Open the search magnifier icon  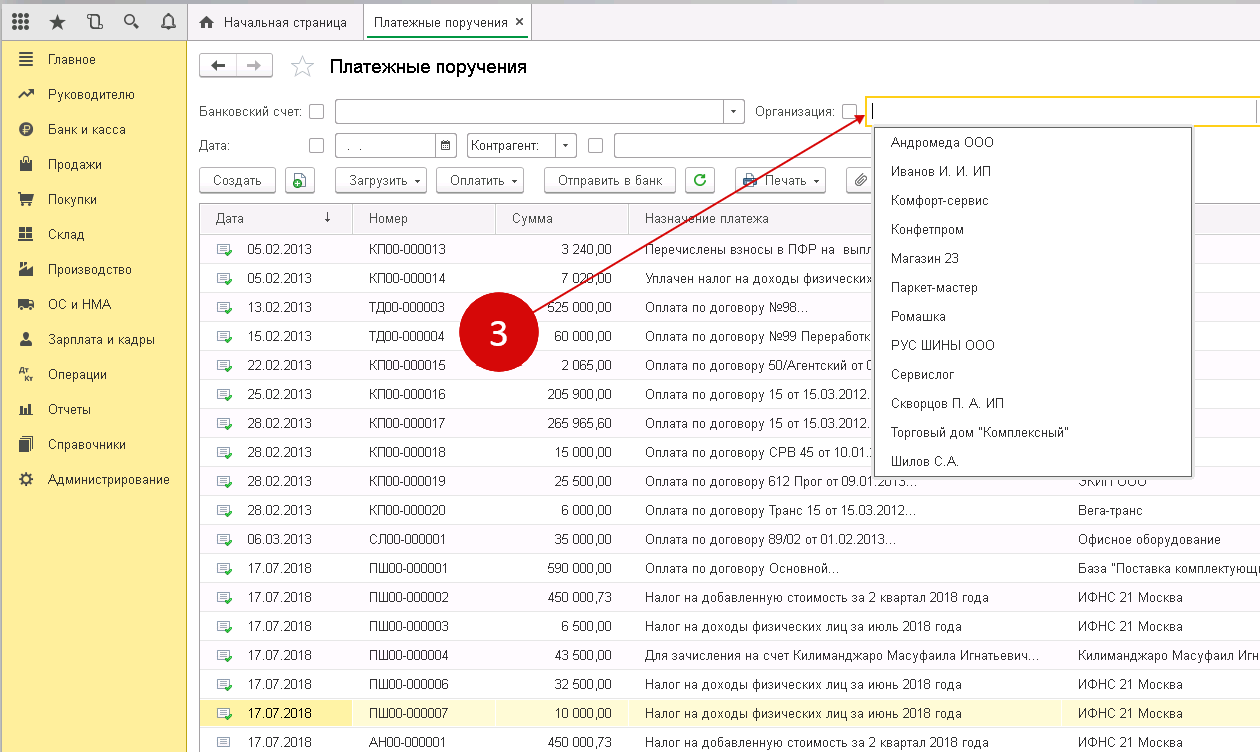[131, 21]
